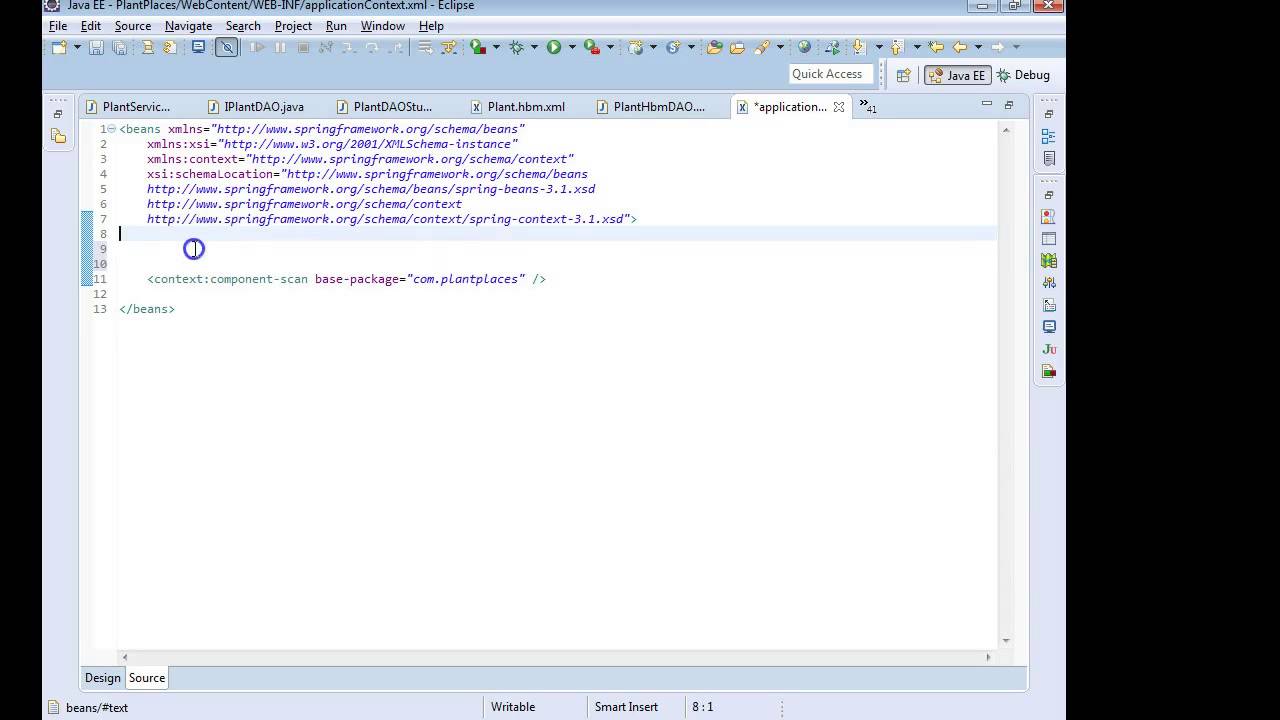Viewport: 1280px width, 720px height.
Task: Click the Console monitor icon in right trim
Action: tap(1048, 327)
